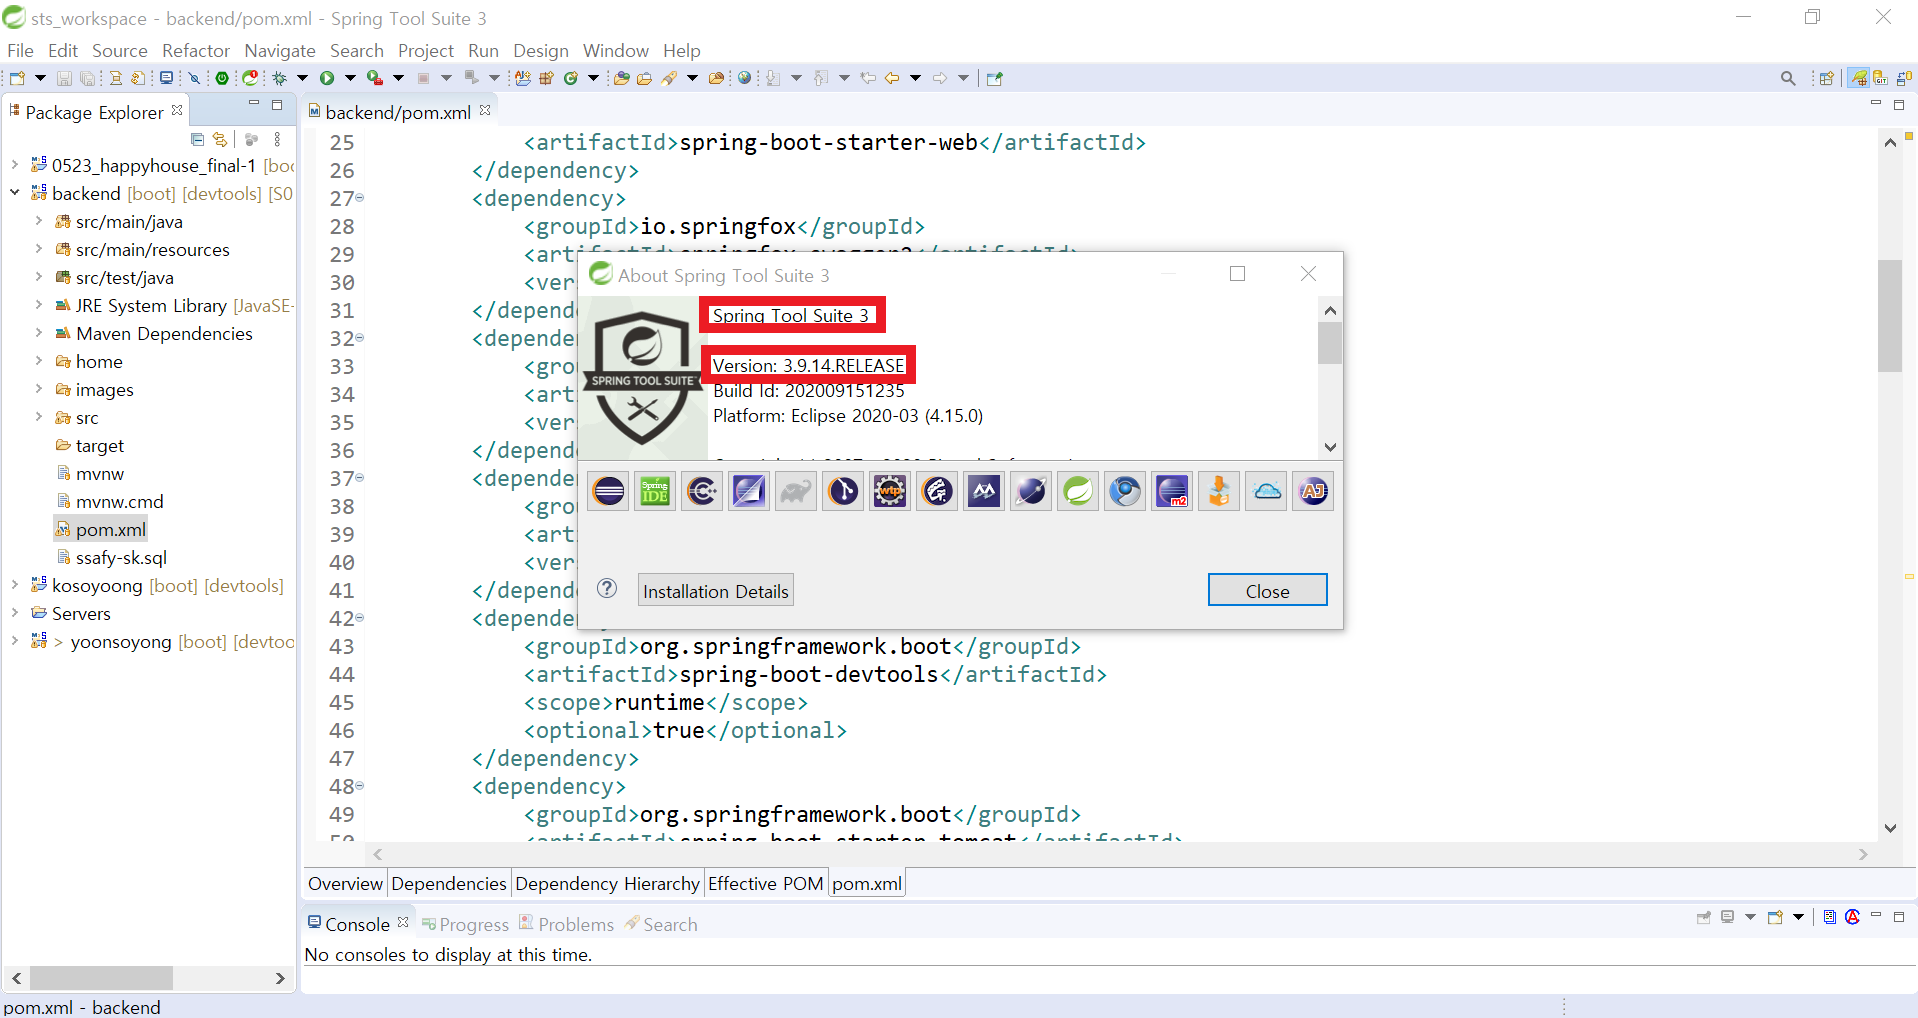Click the green Run button icon
Screen dimensions: 1918x1018
(327, 78)
